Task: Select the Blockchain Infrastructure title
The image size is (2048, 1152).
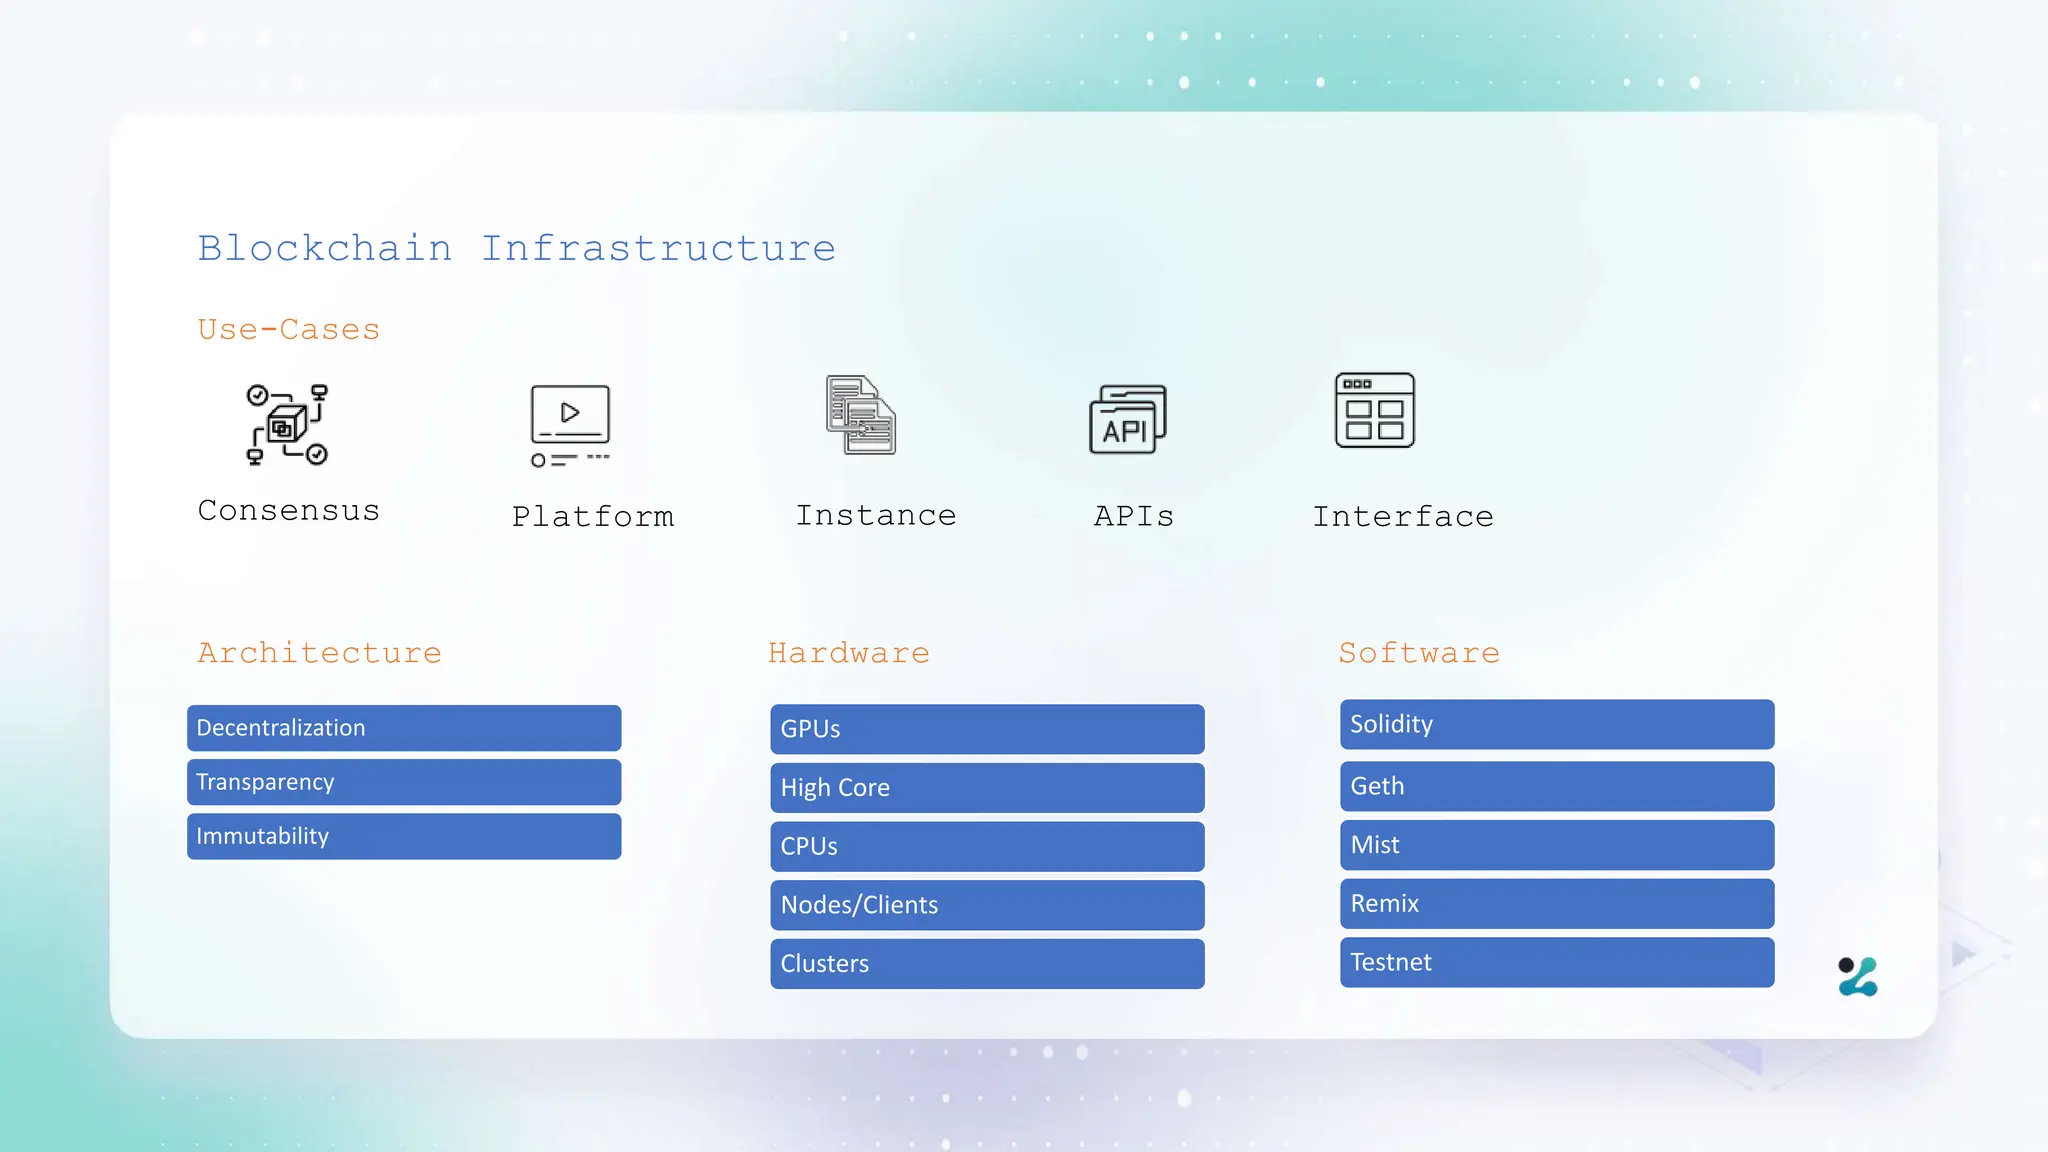Action: tap(516, 248)
